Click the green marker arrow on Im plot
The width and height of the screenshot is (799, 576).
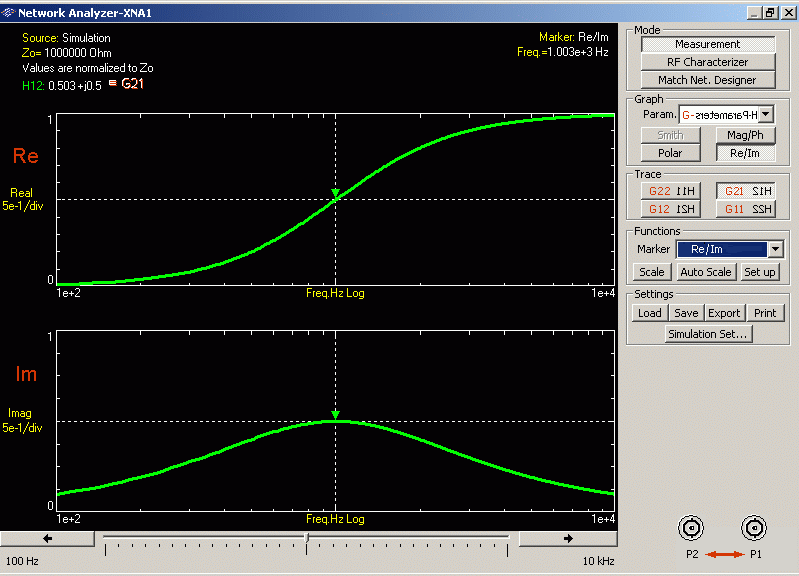coord(335,414)
